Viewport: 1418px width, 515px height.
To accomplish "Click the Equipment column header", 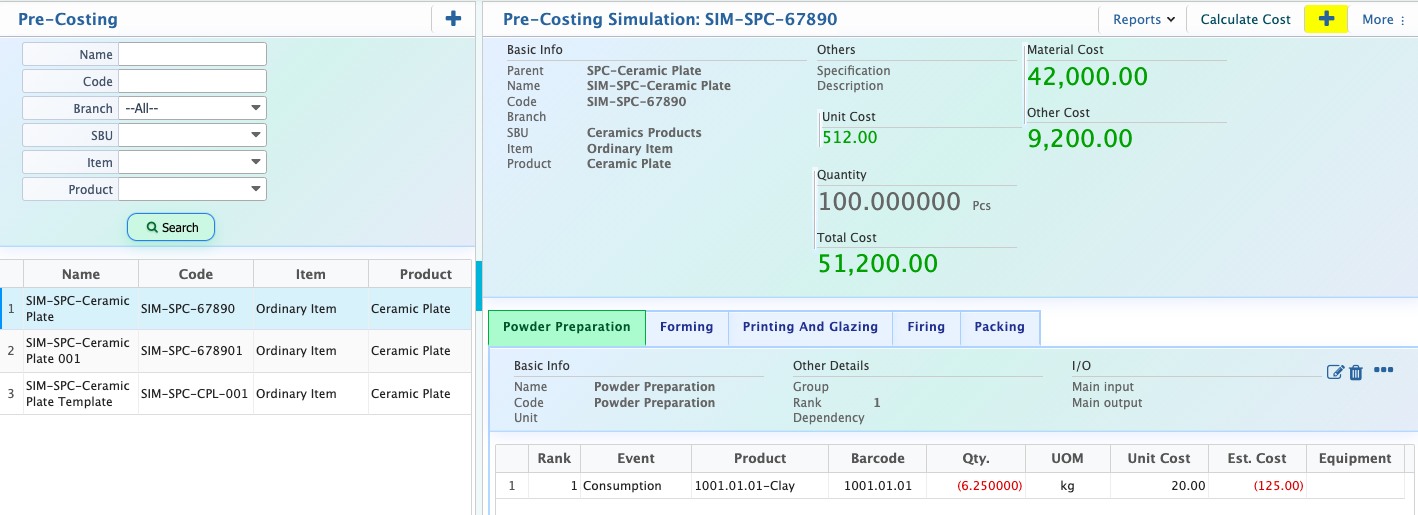I will (1355, 458).
